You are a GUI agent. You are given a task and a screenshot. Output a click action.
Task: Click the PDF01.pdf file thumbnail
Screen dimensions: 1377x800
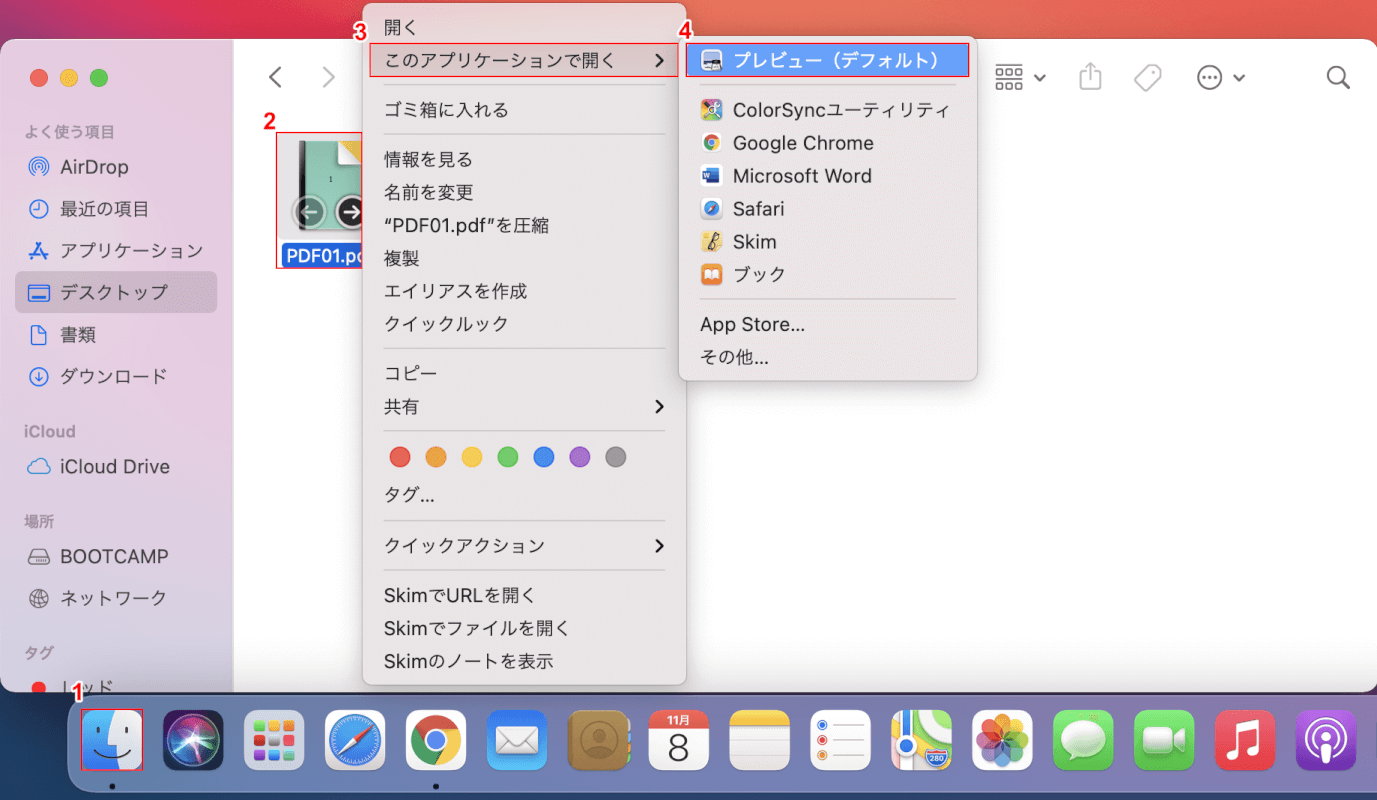tap(320, 188)
